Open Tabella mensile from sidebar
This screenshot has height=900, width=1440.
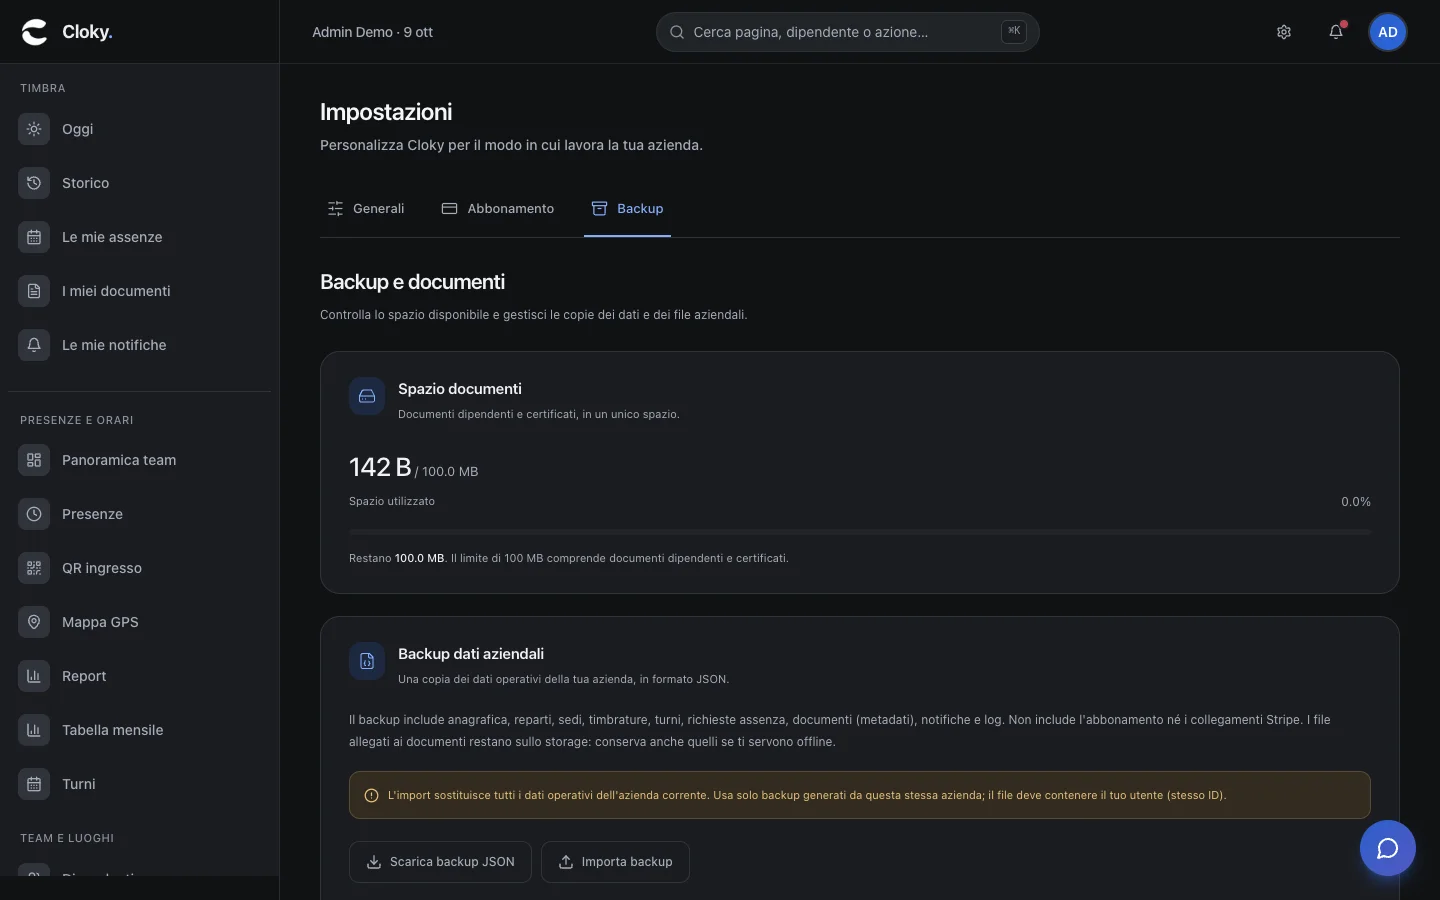tap(139, 730)
